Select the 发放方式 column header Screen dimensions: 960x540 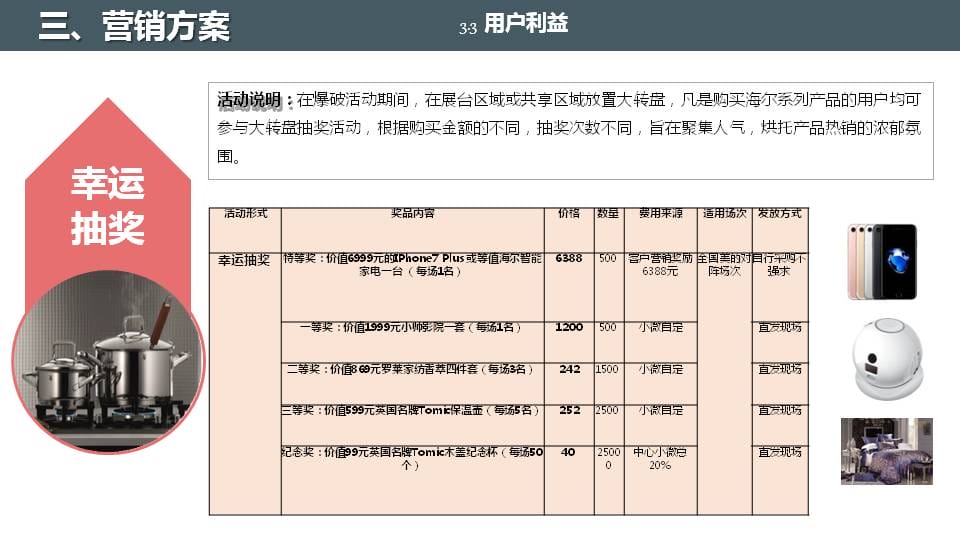click(779, 213)
